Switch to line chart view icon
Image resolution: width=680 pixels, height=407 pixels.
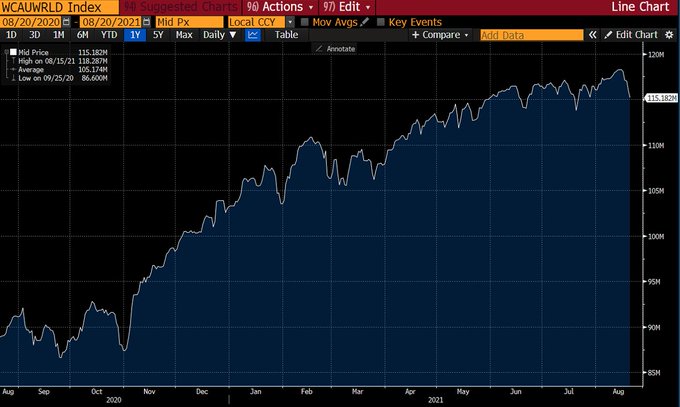pyautogui.click(x=253, y=35)
